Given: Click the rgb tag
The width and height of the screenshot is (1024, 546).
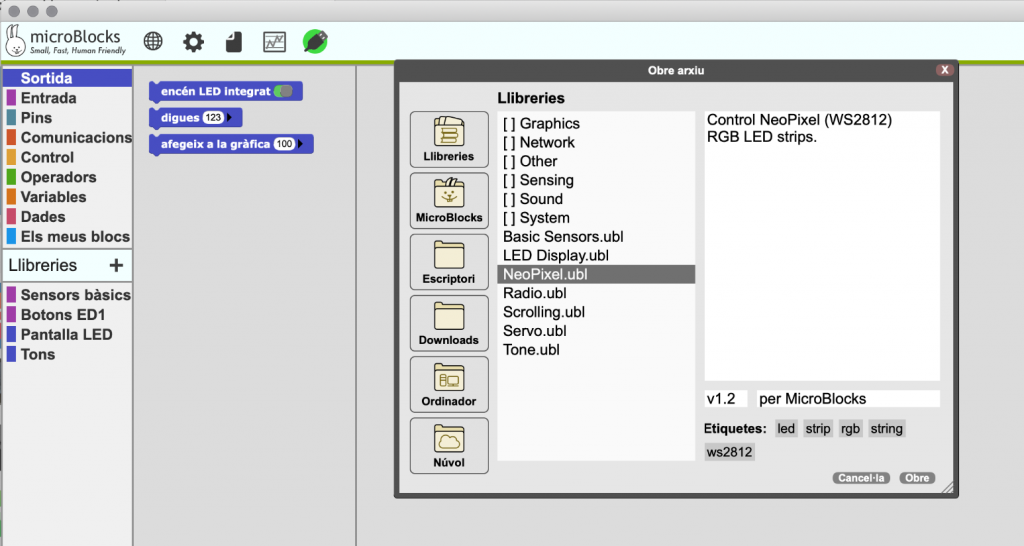Looking at the screenshot, I should click(x=850, y=428).
